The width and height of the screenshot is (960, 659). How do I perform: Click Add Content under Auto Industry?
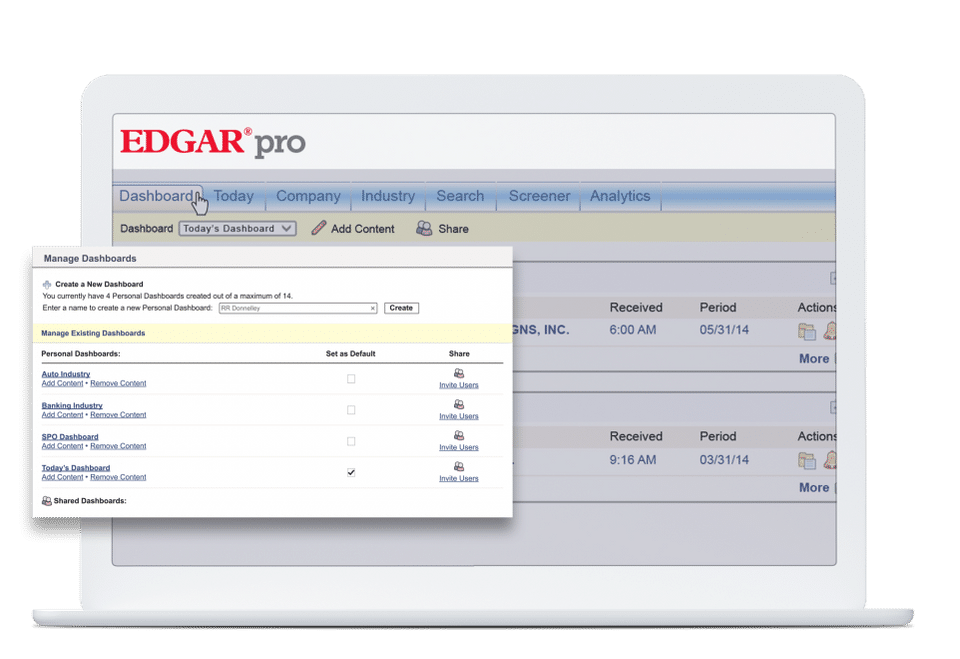tap(62, 383)
